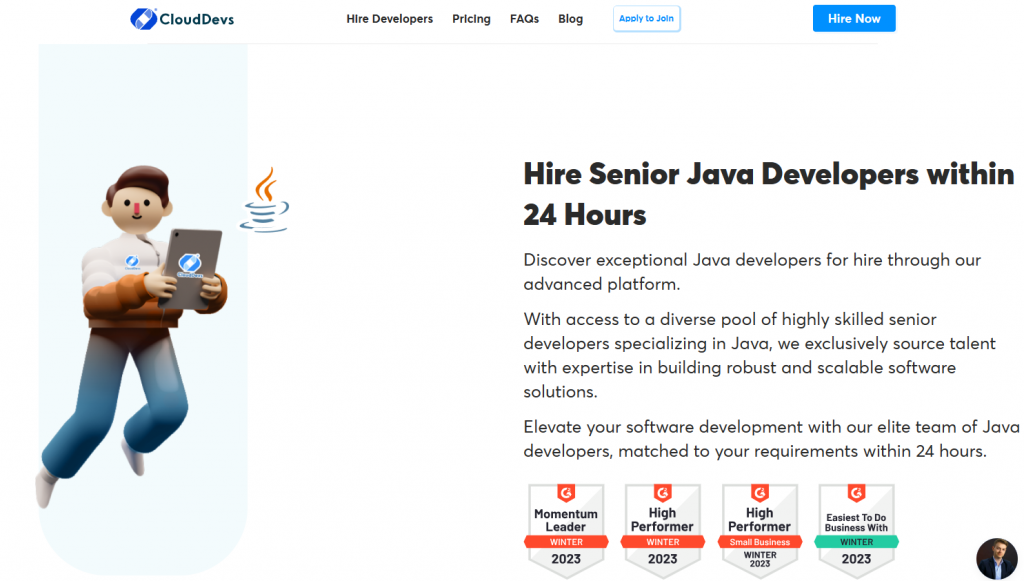
Task: Click the Easiest To Do Business With badge
Action: [856, 530]
